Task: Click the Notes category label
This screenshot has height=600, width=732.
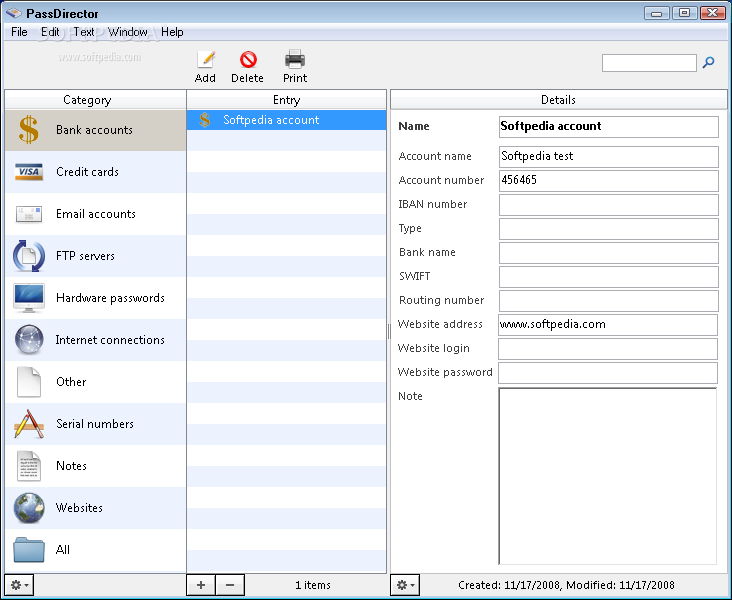Action: coord(71,466)
